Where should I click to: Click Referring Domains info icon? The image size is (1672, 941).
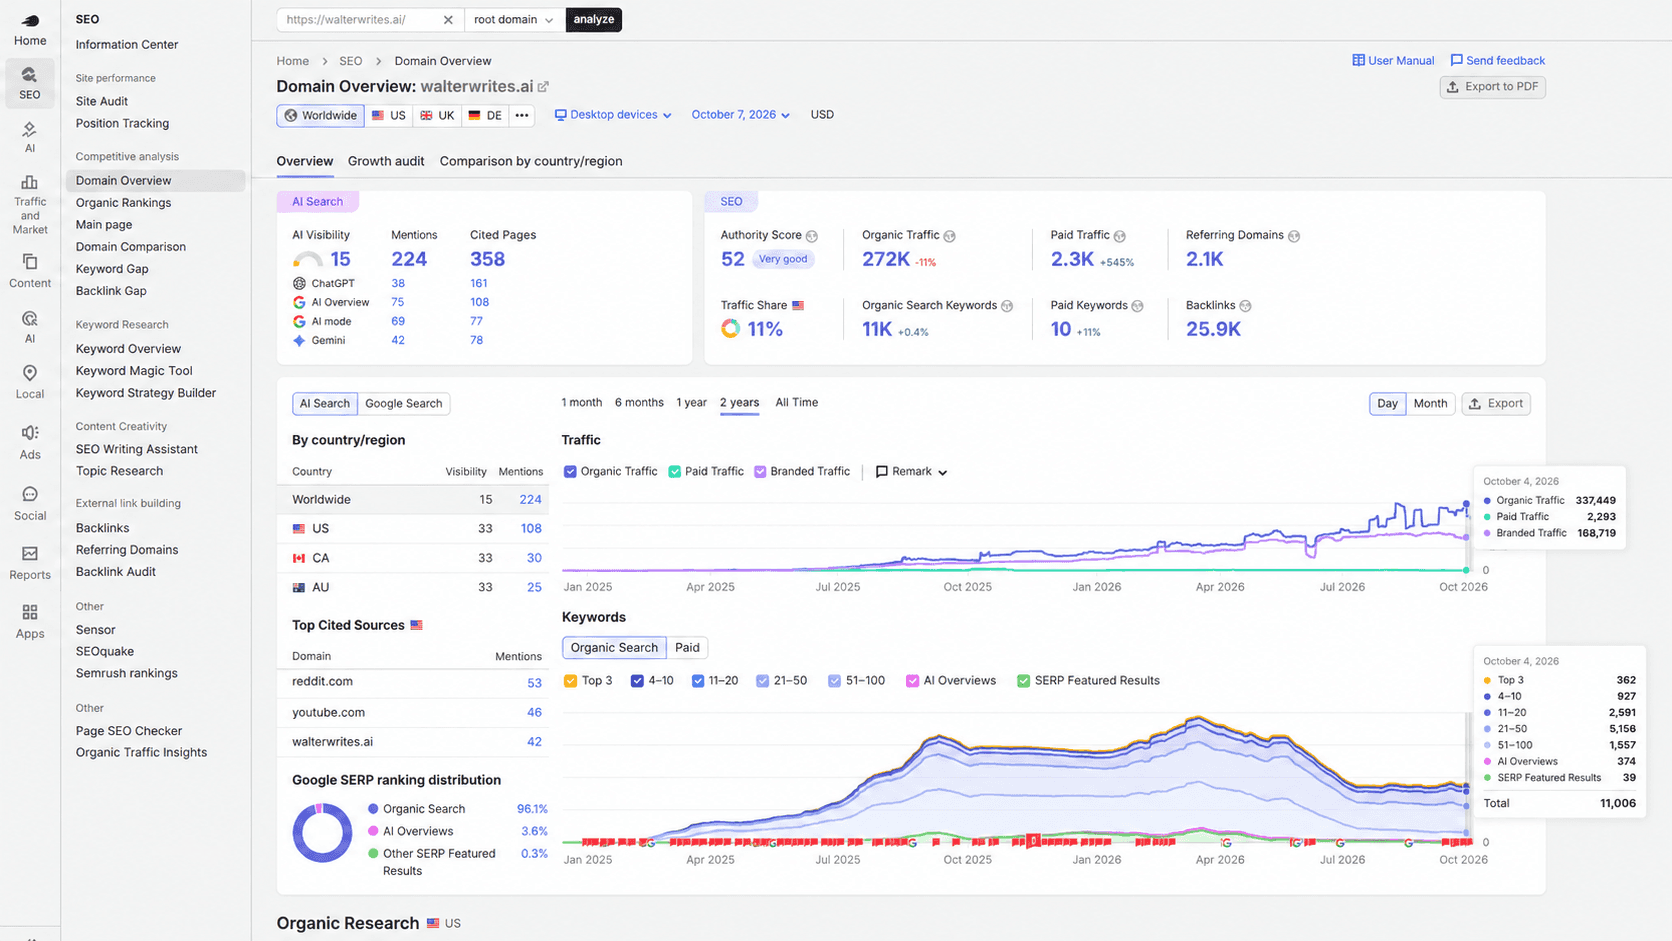point(1294,236)
